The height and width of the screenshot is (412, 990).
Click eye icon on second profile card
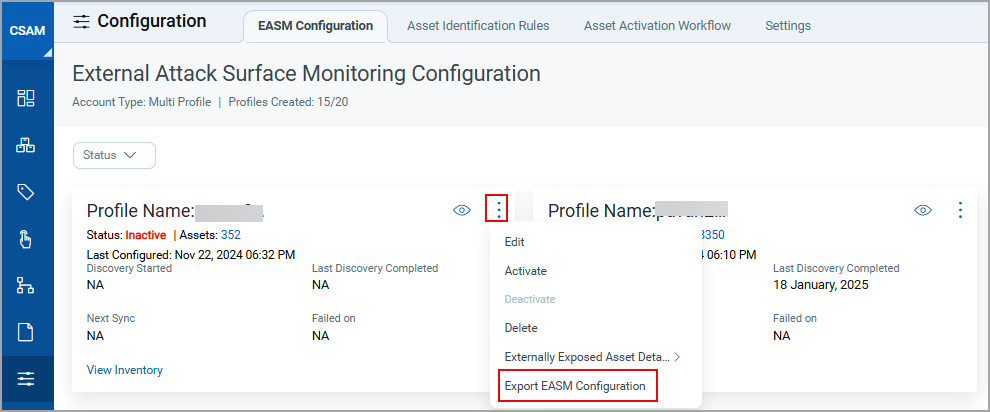(923, 210)
